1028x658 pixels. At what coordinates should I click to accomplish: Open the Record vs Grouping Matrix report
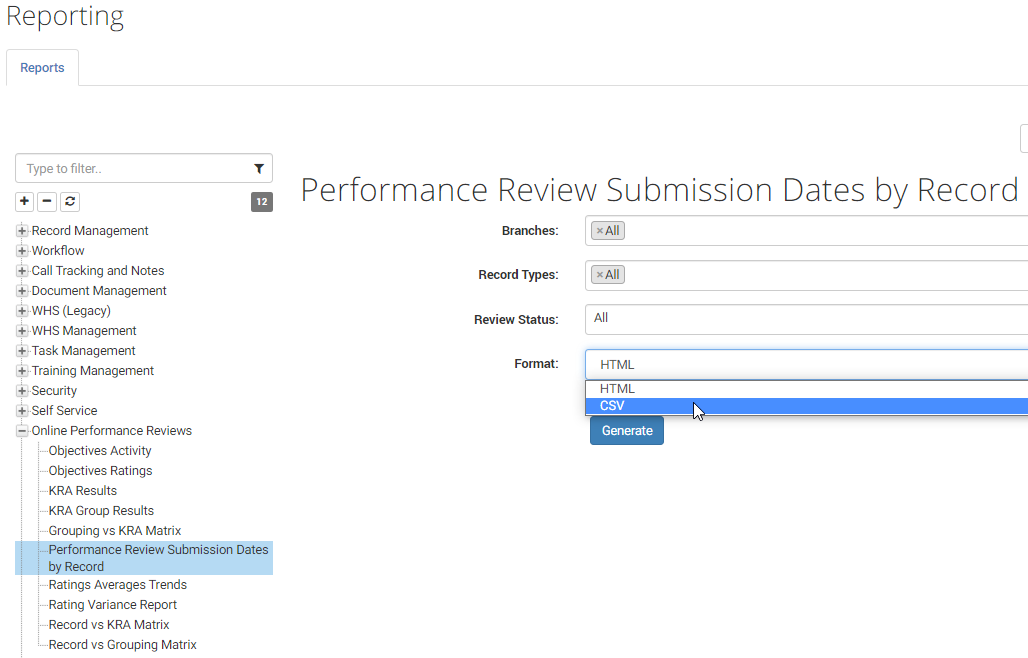tap(123, 644)
